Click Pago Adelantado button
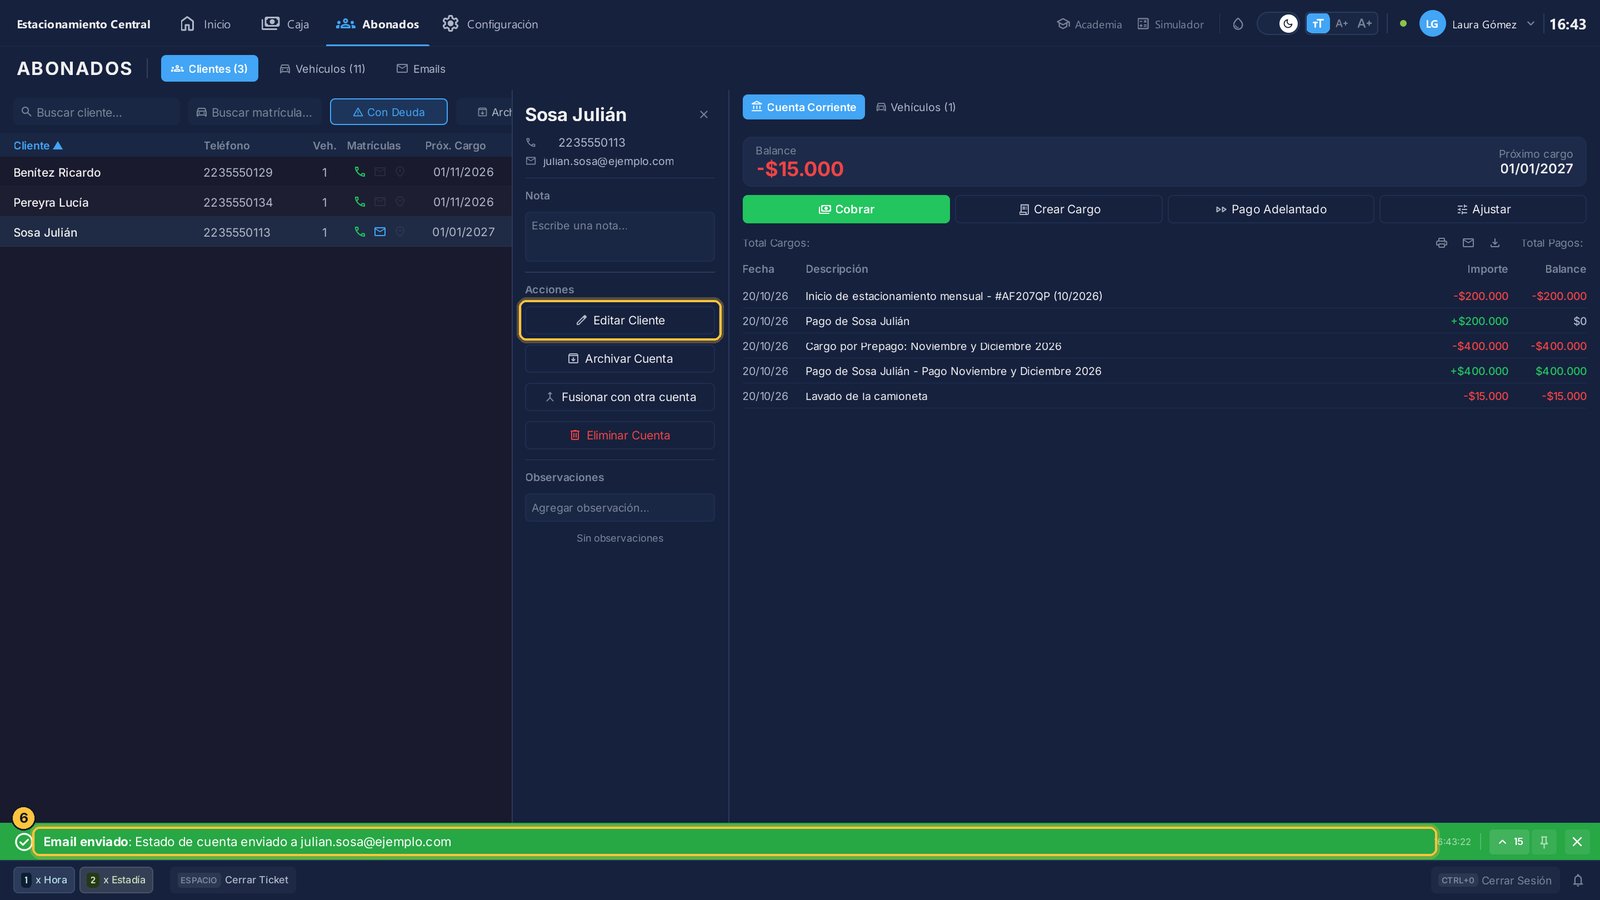Viewport: 1600px width, 900px height. click(1271, 209)
